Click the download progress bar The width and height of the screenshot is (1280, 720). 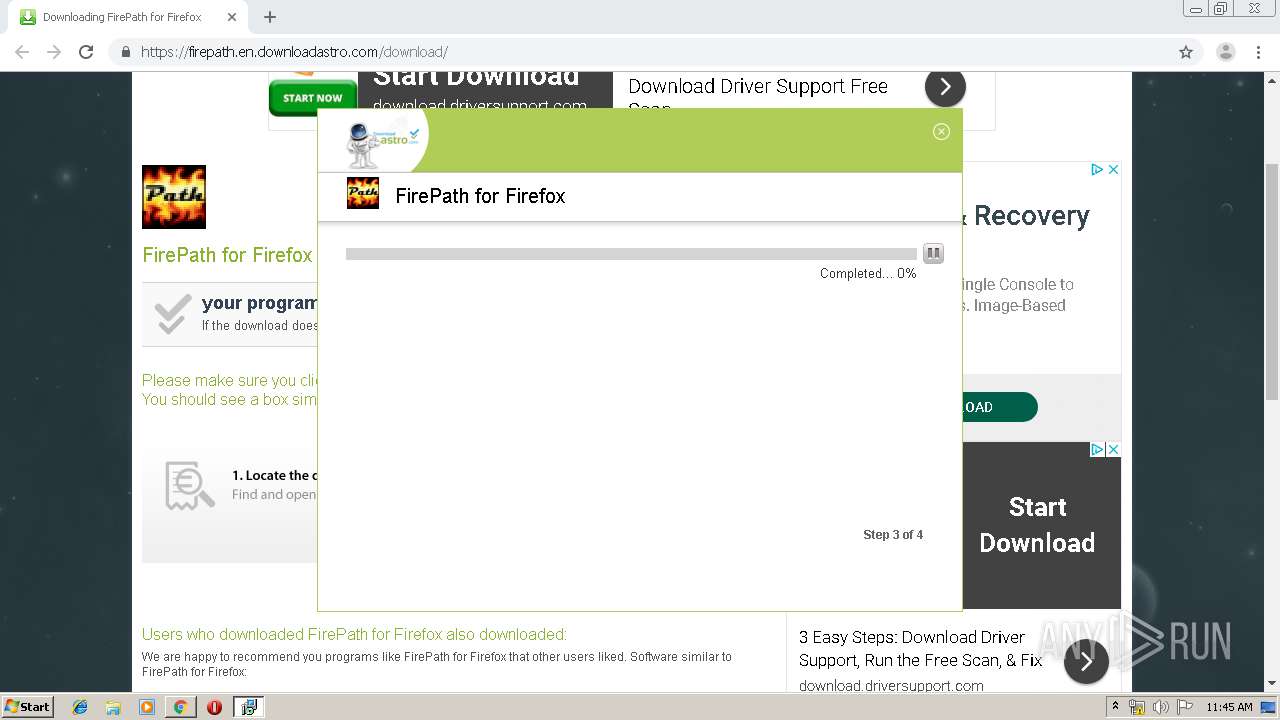(631, 254)
